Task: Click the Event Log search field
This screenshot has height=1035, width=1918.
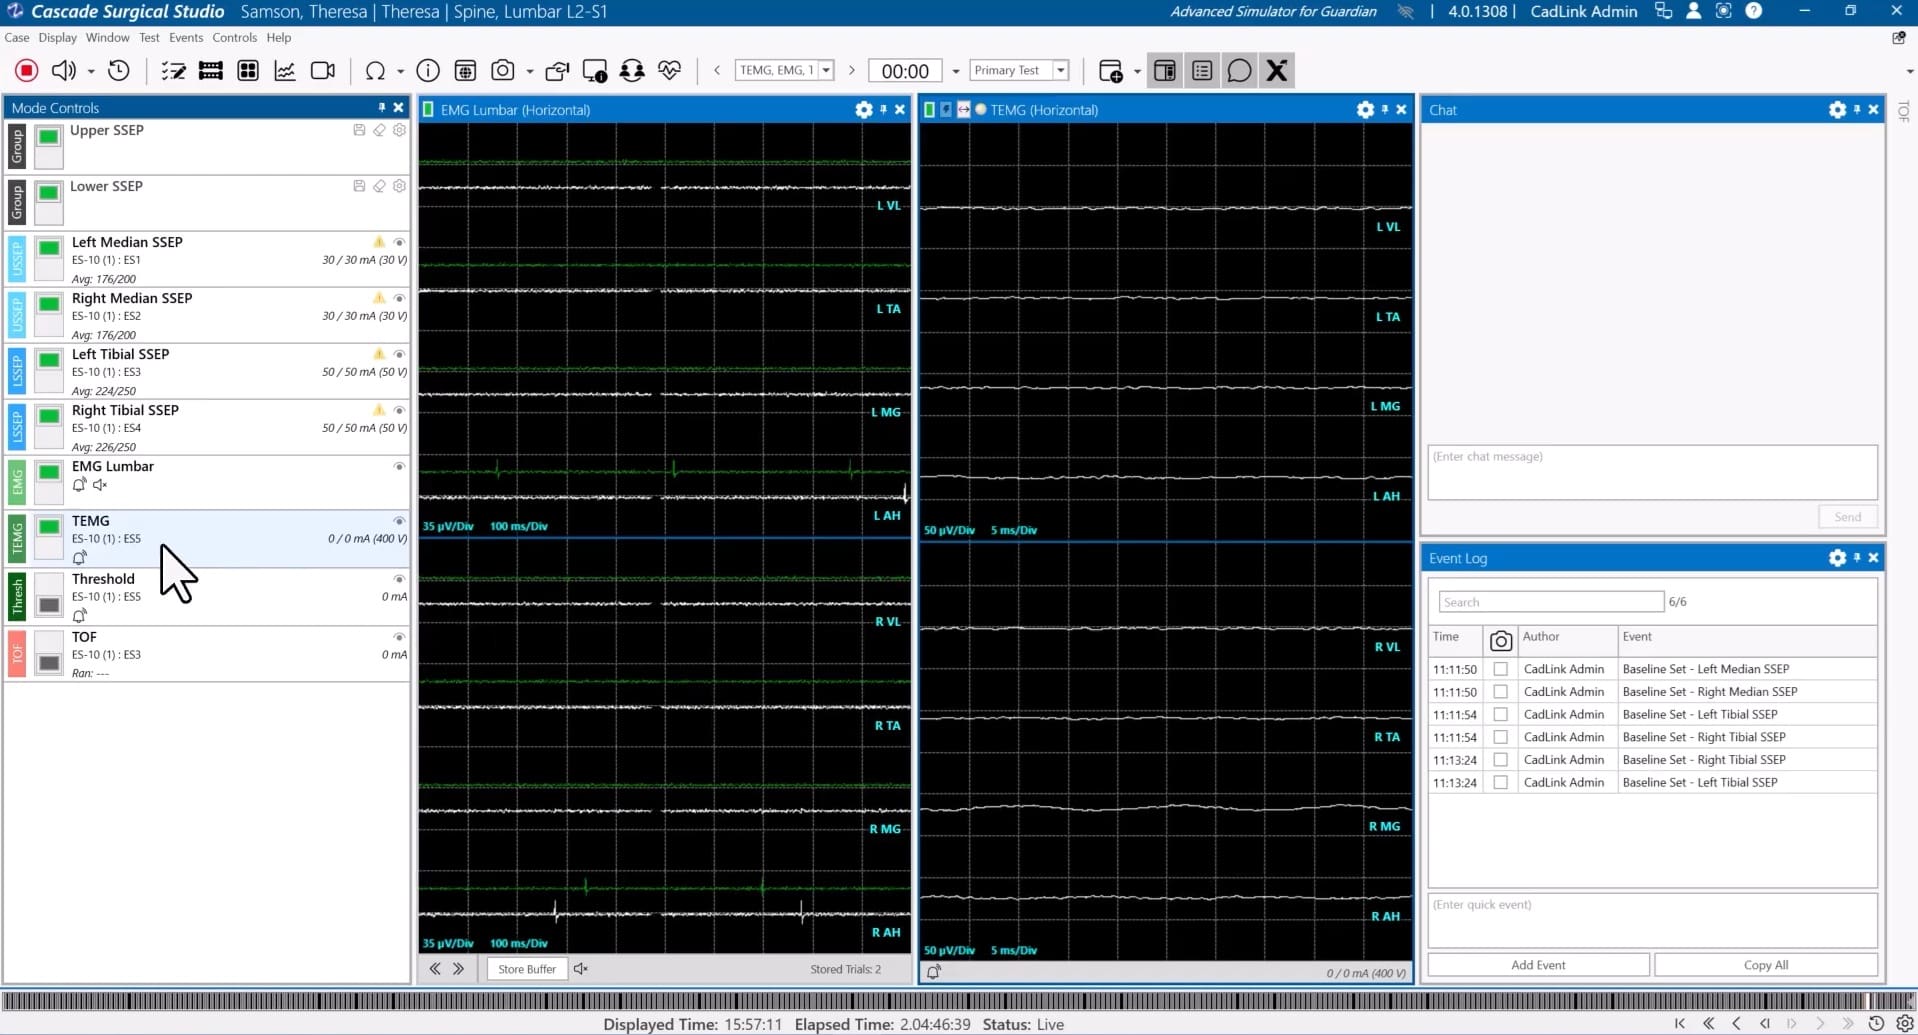Action: 1550,602
